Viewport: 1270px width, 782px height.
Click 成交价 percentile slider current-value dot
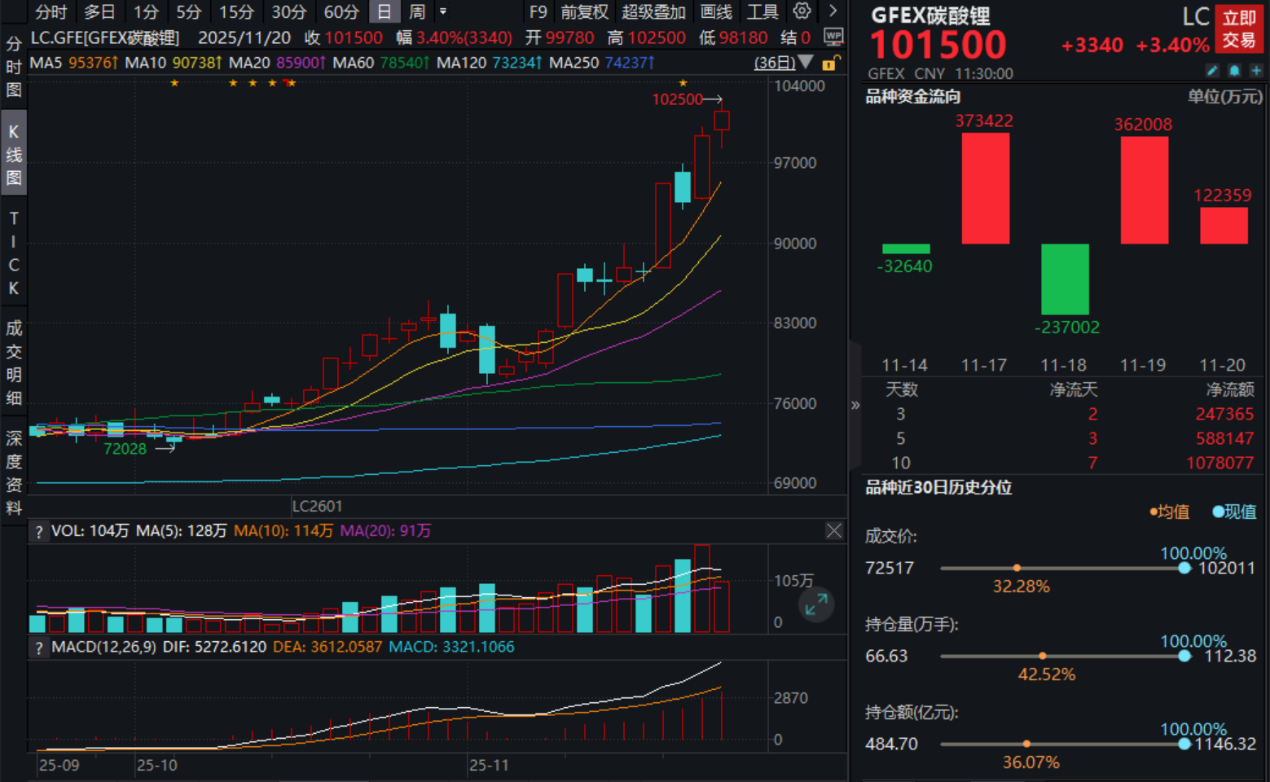[1184, 568]
